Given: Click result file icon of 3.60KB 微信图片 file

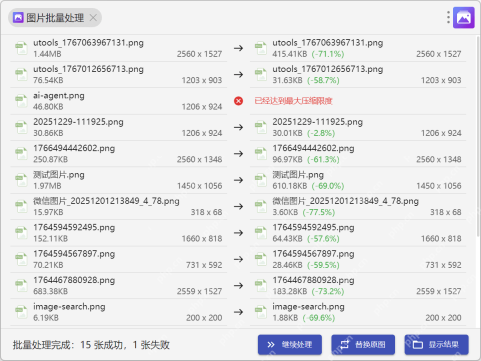Looking at the screenshot, I should click(x=261, y=206).
